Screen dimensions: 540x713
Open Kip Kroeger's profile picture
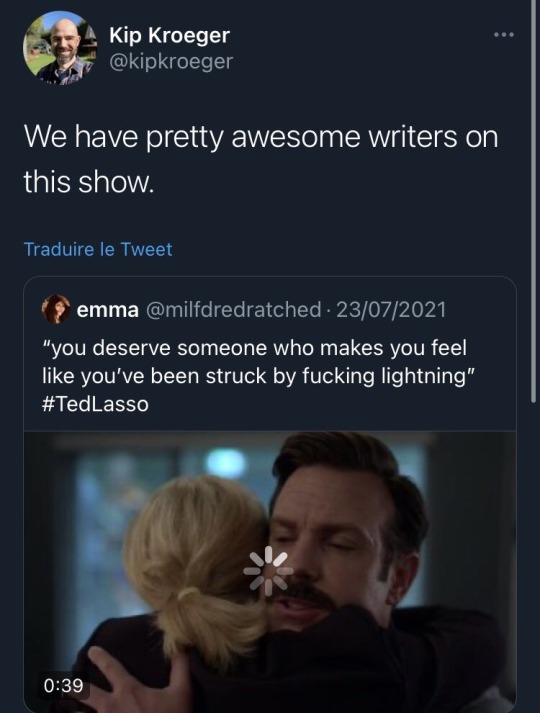pyautogui.click(x=60, y=48)
